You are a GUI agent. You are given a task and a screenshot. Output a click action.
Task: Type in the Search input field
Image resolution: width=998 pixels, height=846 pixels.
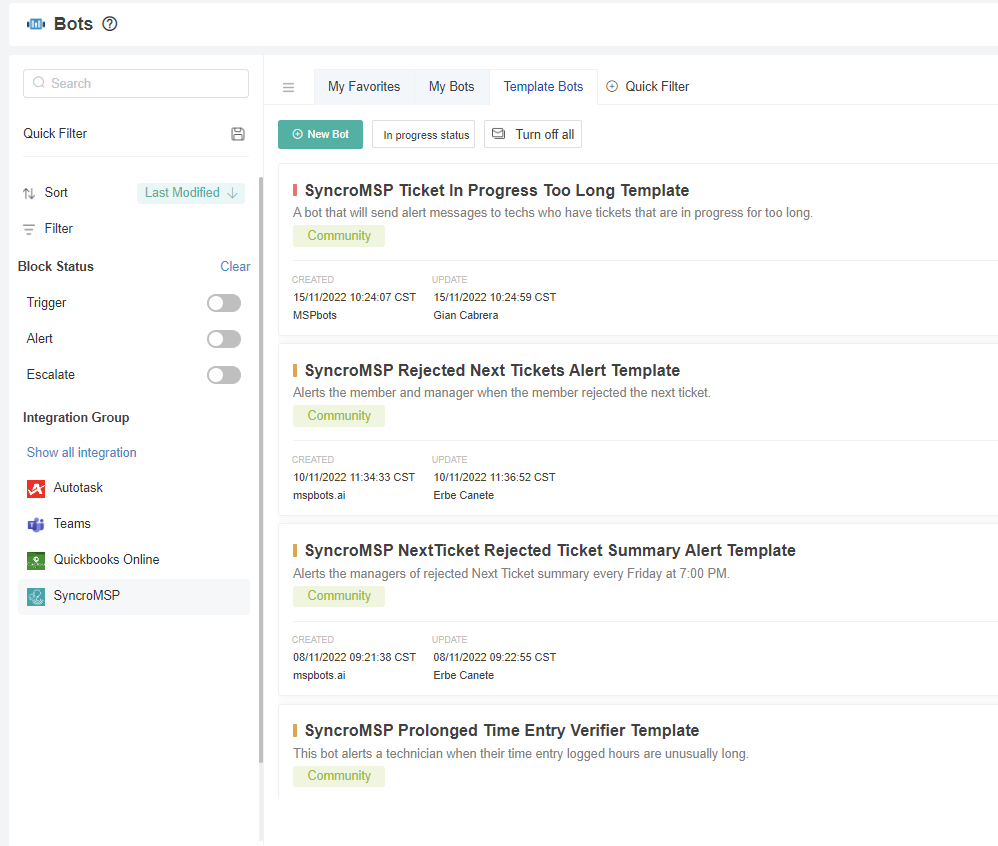(135, 83)
